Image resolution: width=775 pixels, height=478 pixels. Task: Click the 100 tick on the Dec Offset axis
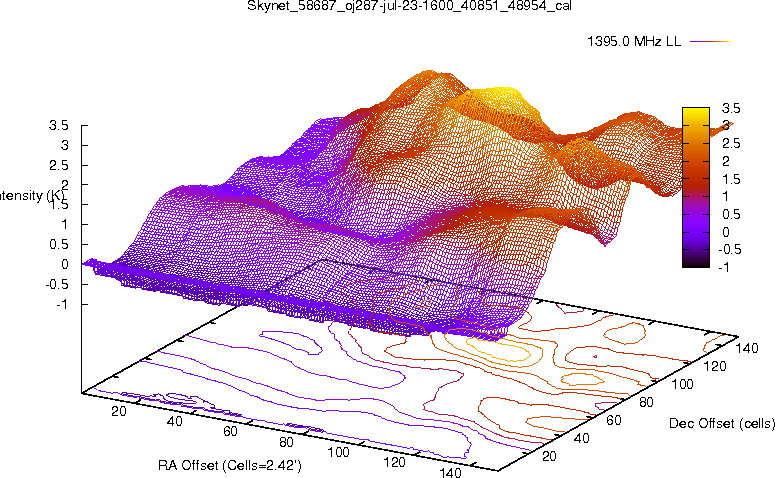coord(682,384)
